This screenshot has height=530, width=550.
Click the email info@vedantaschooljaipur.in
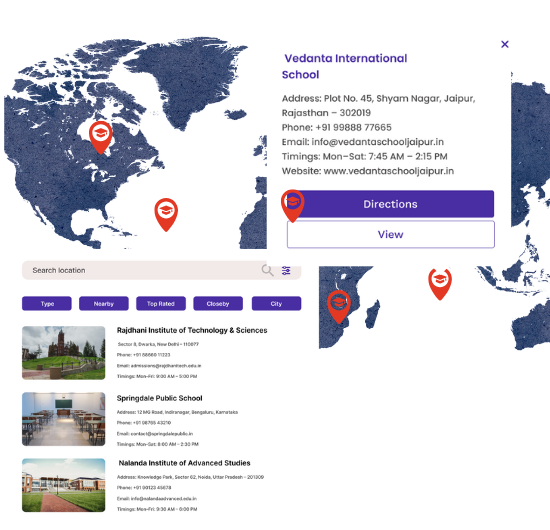pyautogui.click(x=377, y=142)
